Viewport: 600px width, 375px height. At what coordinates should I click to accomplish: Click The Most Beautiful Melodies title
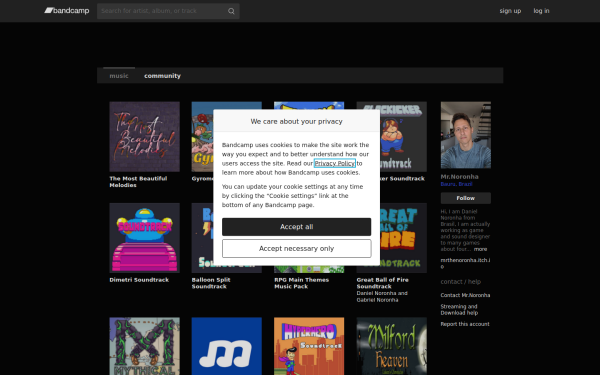[138, 182]
